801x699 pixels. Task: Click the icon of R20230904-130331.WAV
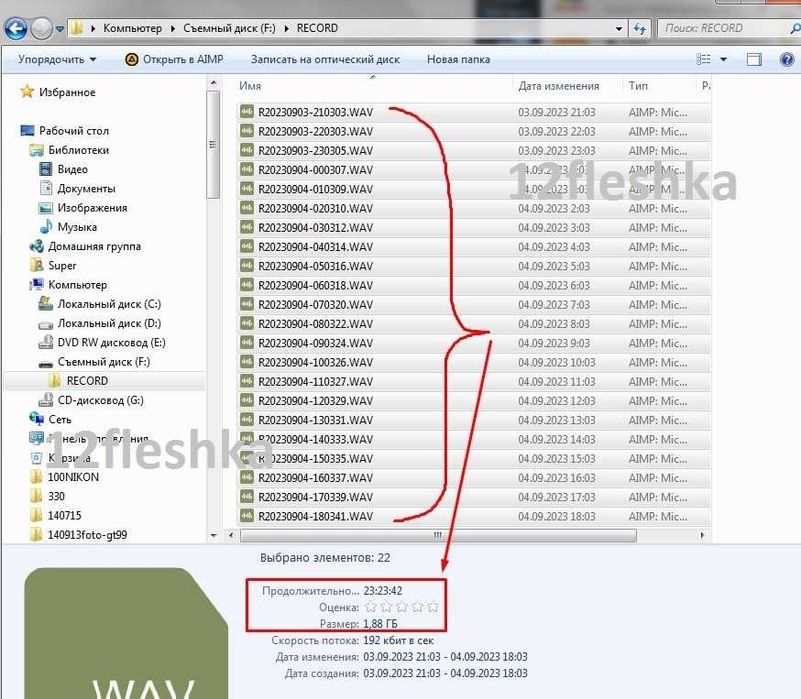coord(247,420)
